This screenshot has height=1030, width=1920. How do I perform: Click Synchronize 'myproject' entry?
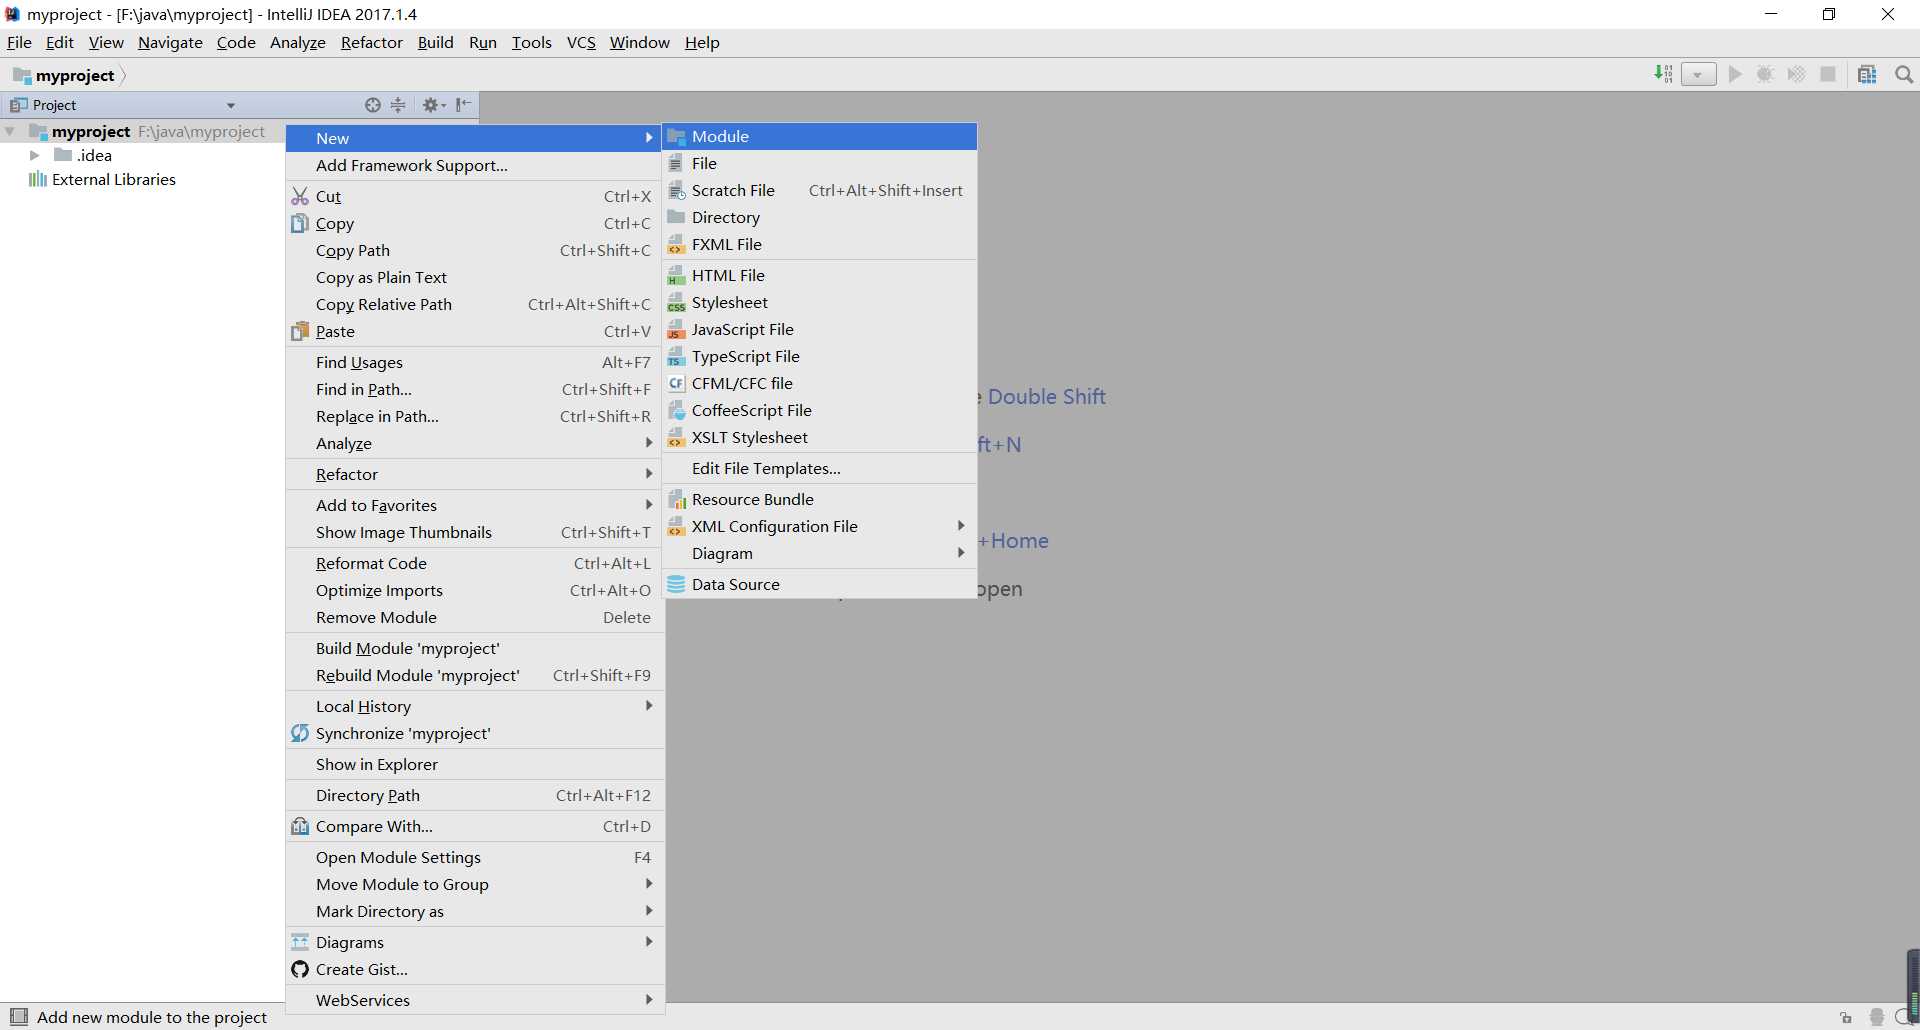point(475,734)
